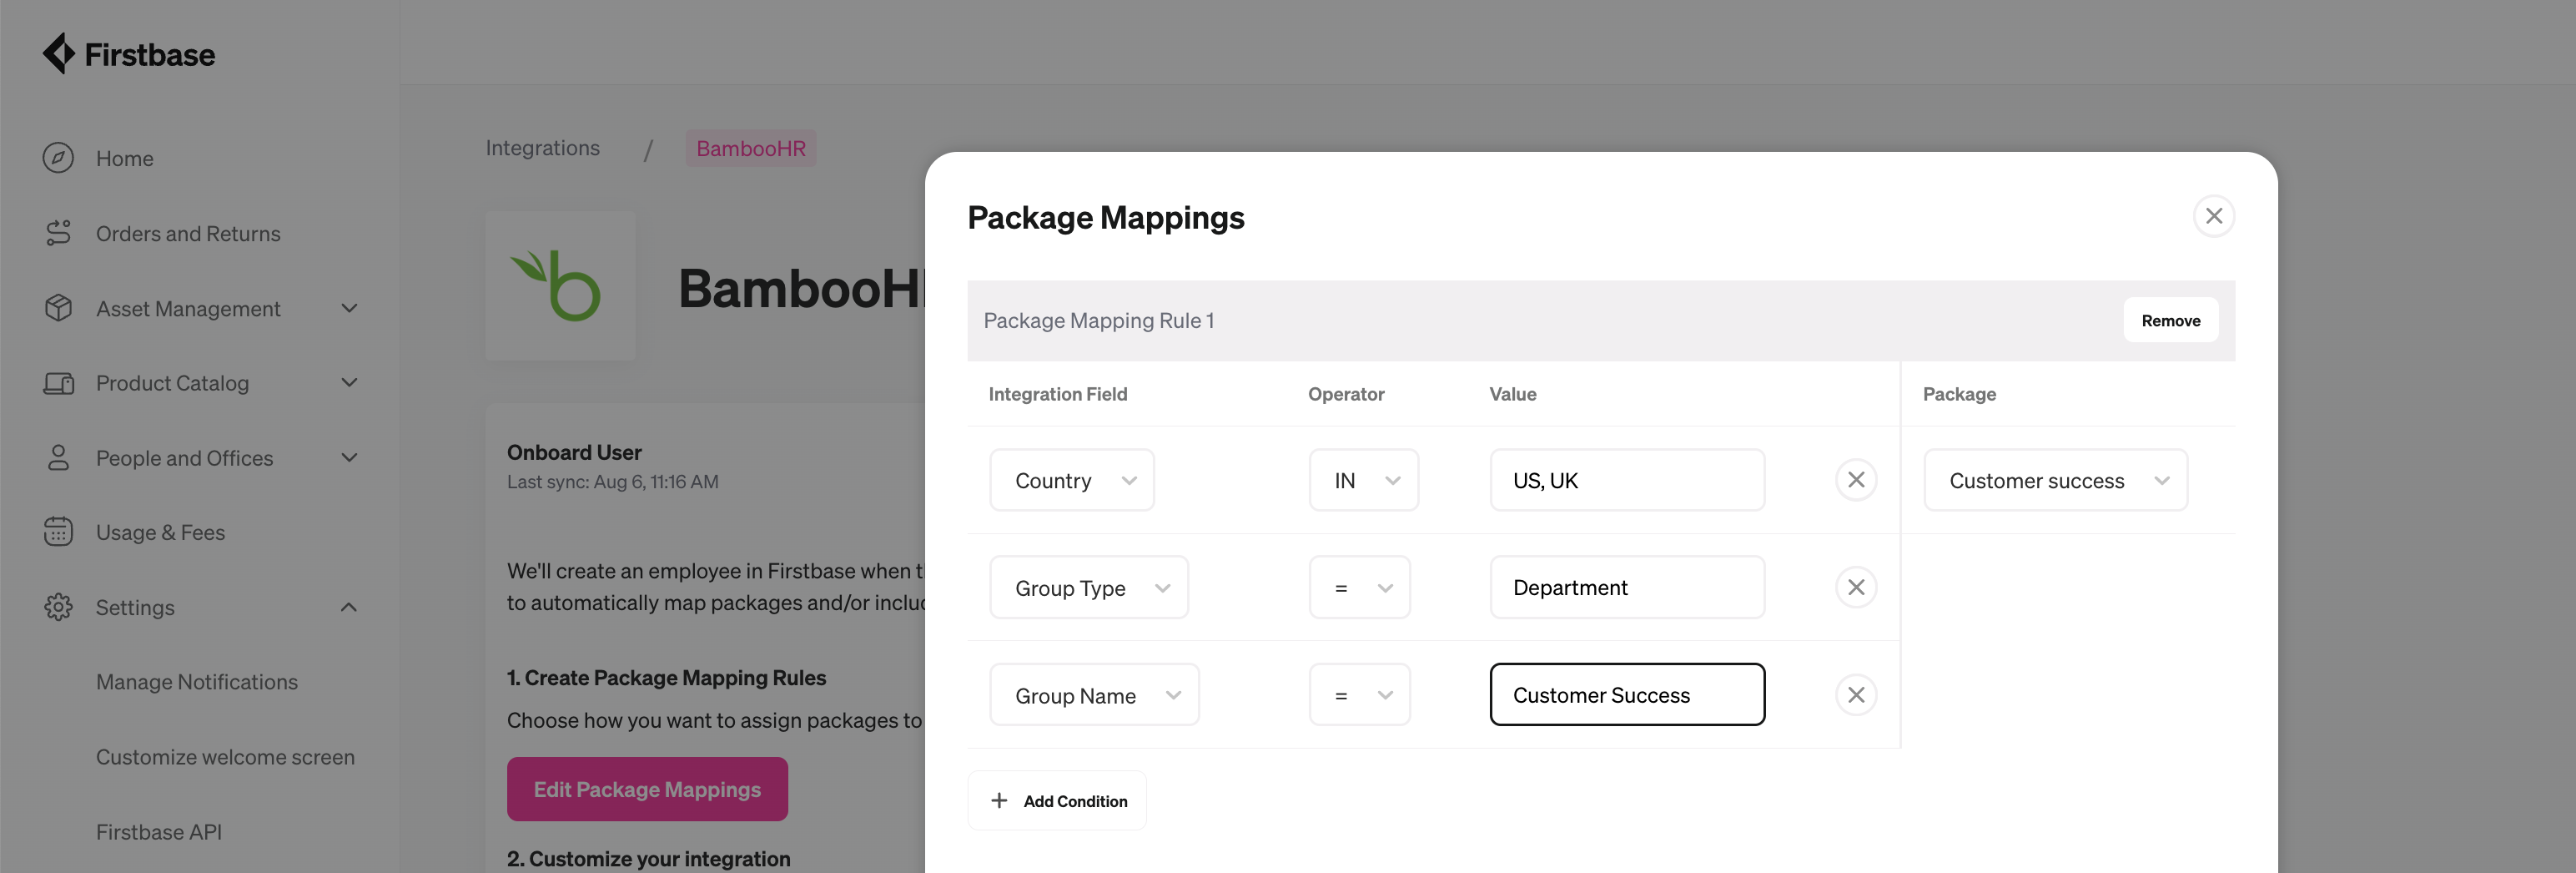This screenshot has width=2576, height=873.
Task: Click the Package column header
Action: click(x=1959, y=394)
